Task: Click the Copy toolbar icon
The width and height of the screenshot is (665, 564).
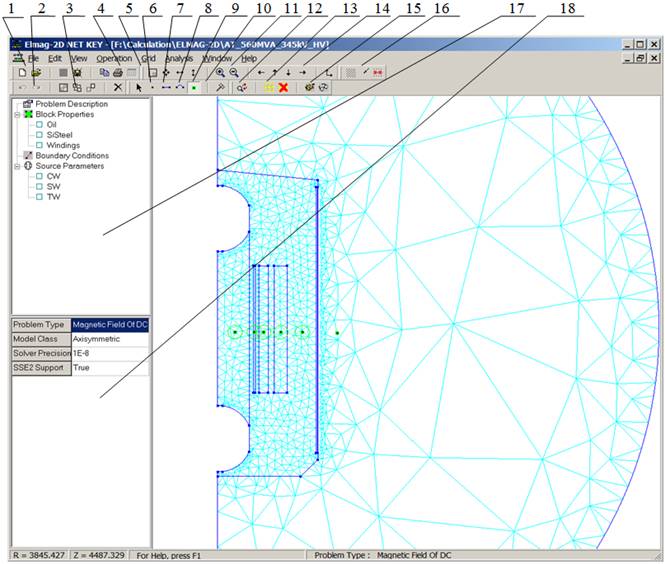Action: tap(104, 73)
